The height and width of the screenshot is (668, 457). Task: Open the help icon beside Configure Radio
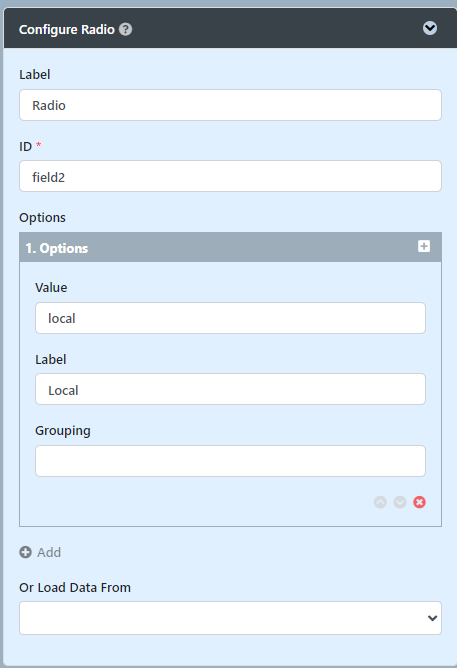click(125, 29)
